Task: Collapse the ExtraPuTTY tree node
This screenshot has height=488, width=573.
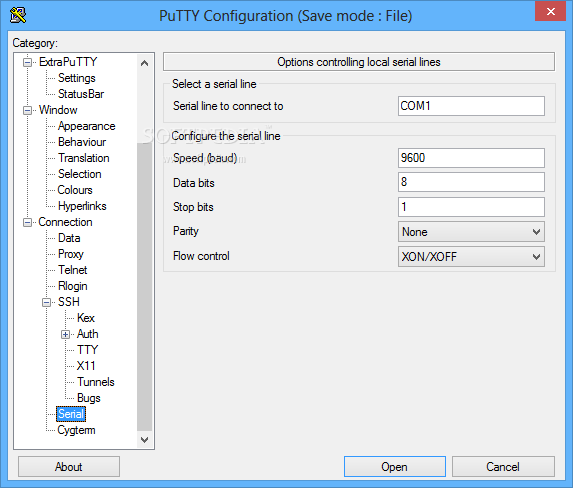Action: pyautogui.click(x=27, y=63)
